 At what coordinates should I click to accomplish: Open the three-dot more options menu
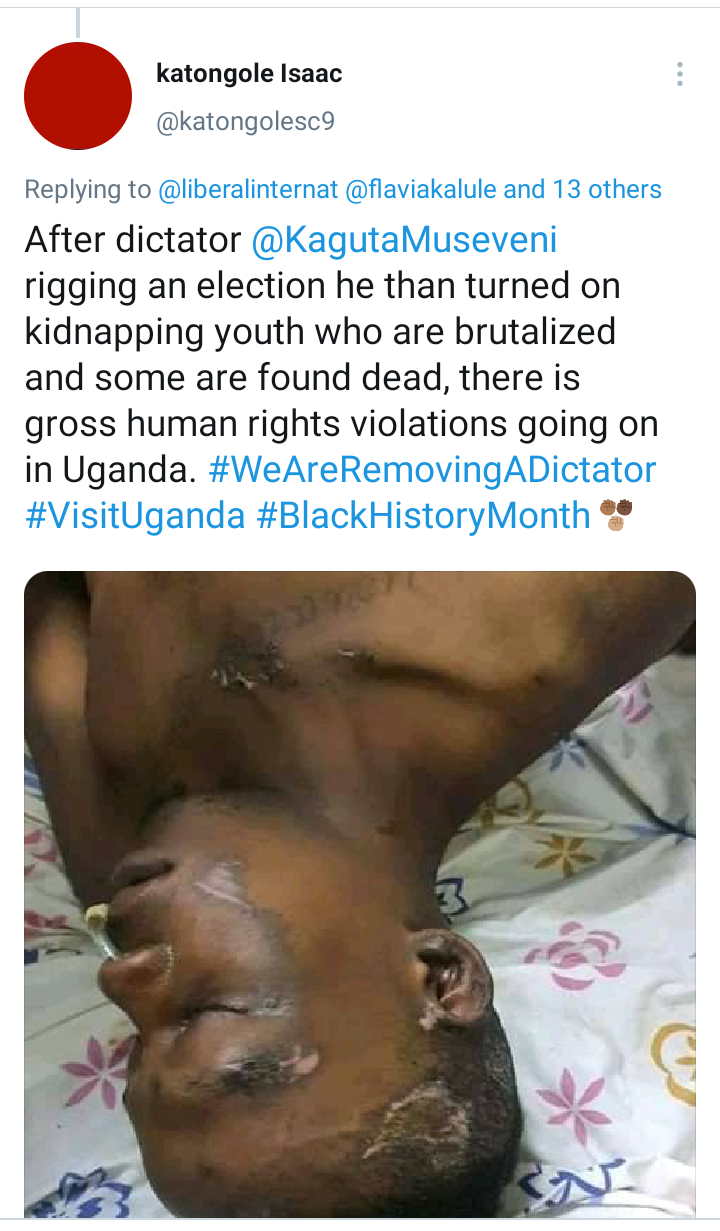click(680, 74)
